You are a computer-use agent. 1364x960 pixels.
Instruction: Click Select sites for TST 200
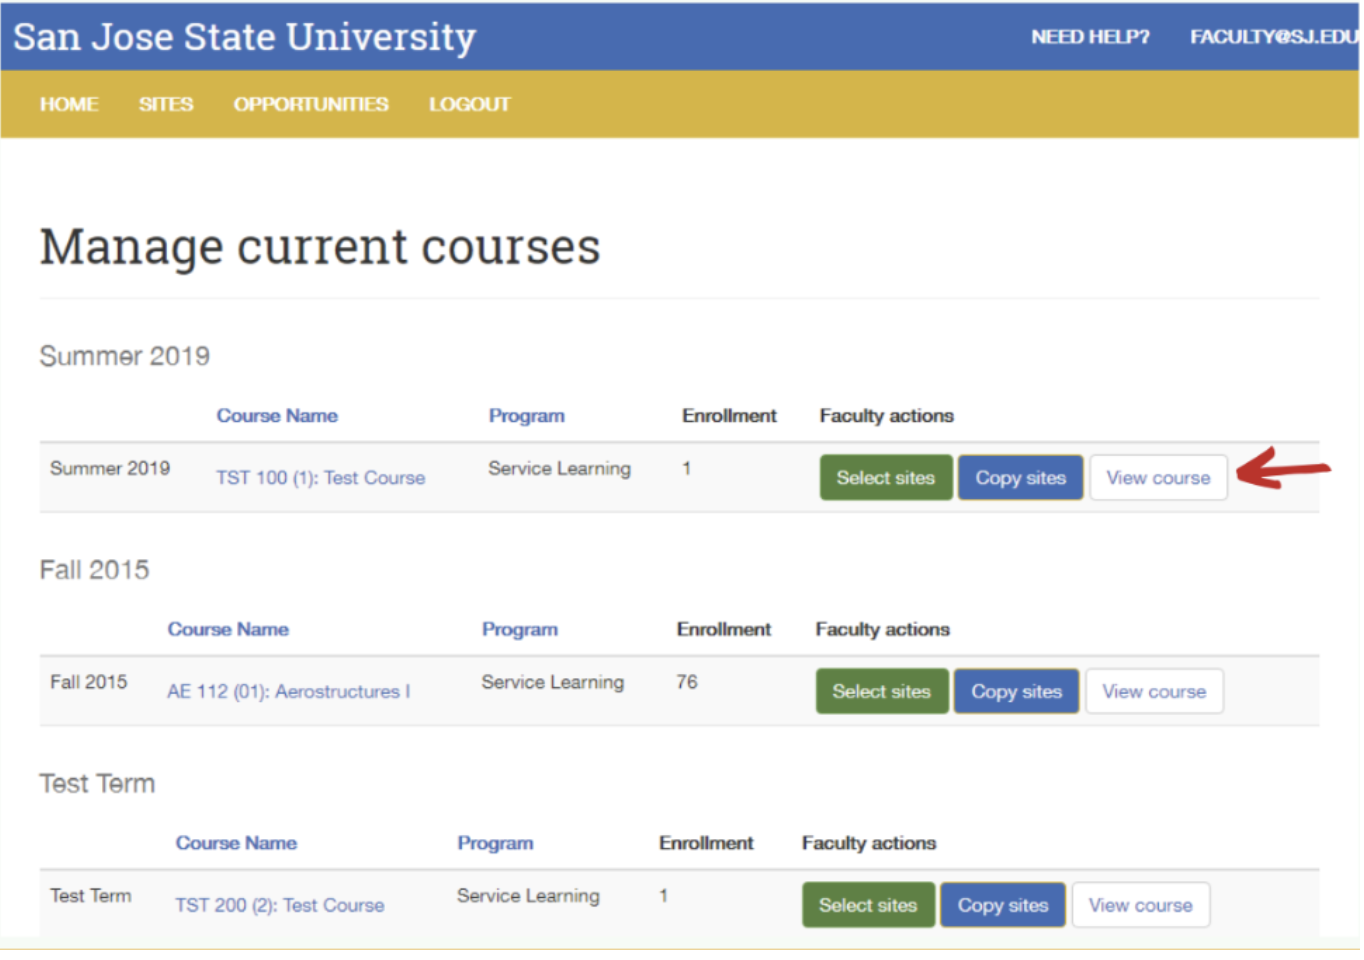(867, 905)
